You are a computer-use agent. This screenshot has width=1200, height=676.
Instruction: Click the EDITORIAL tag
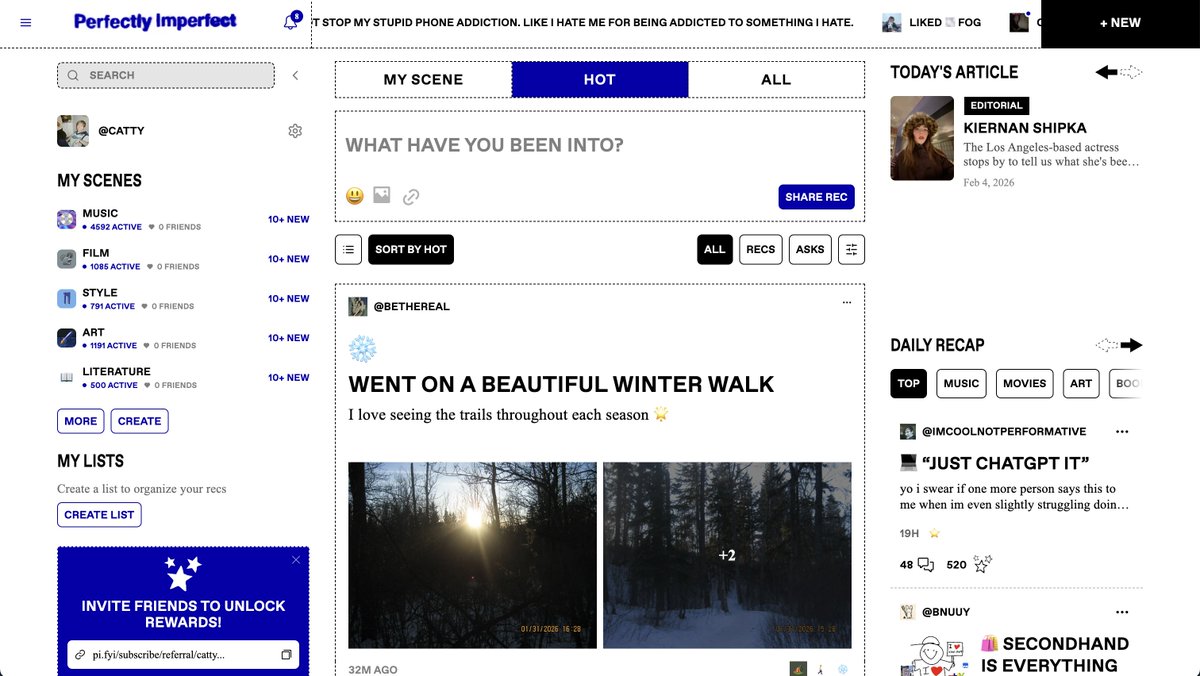[996, 105]
